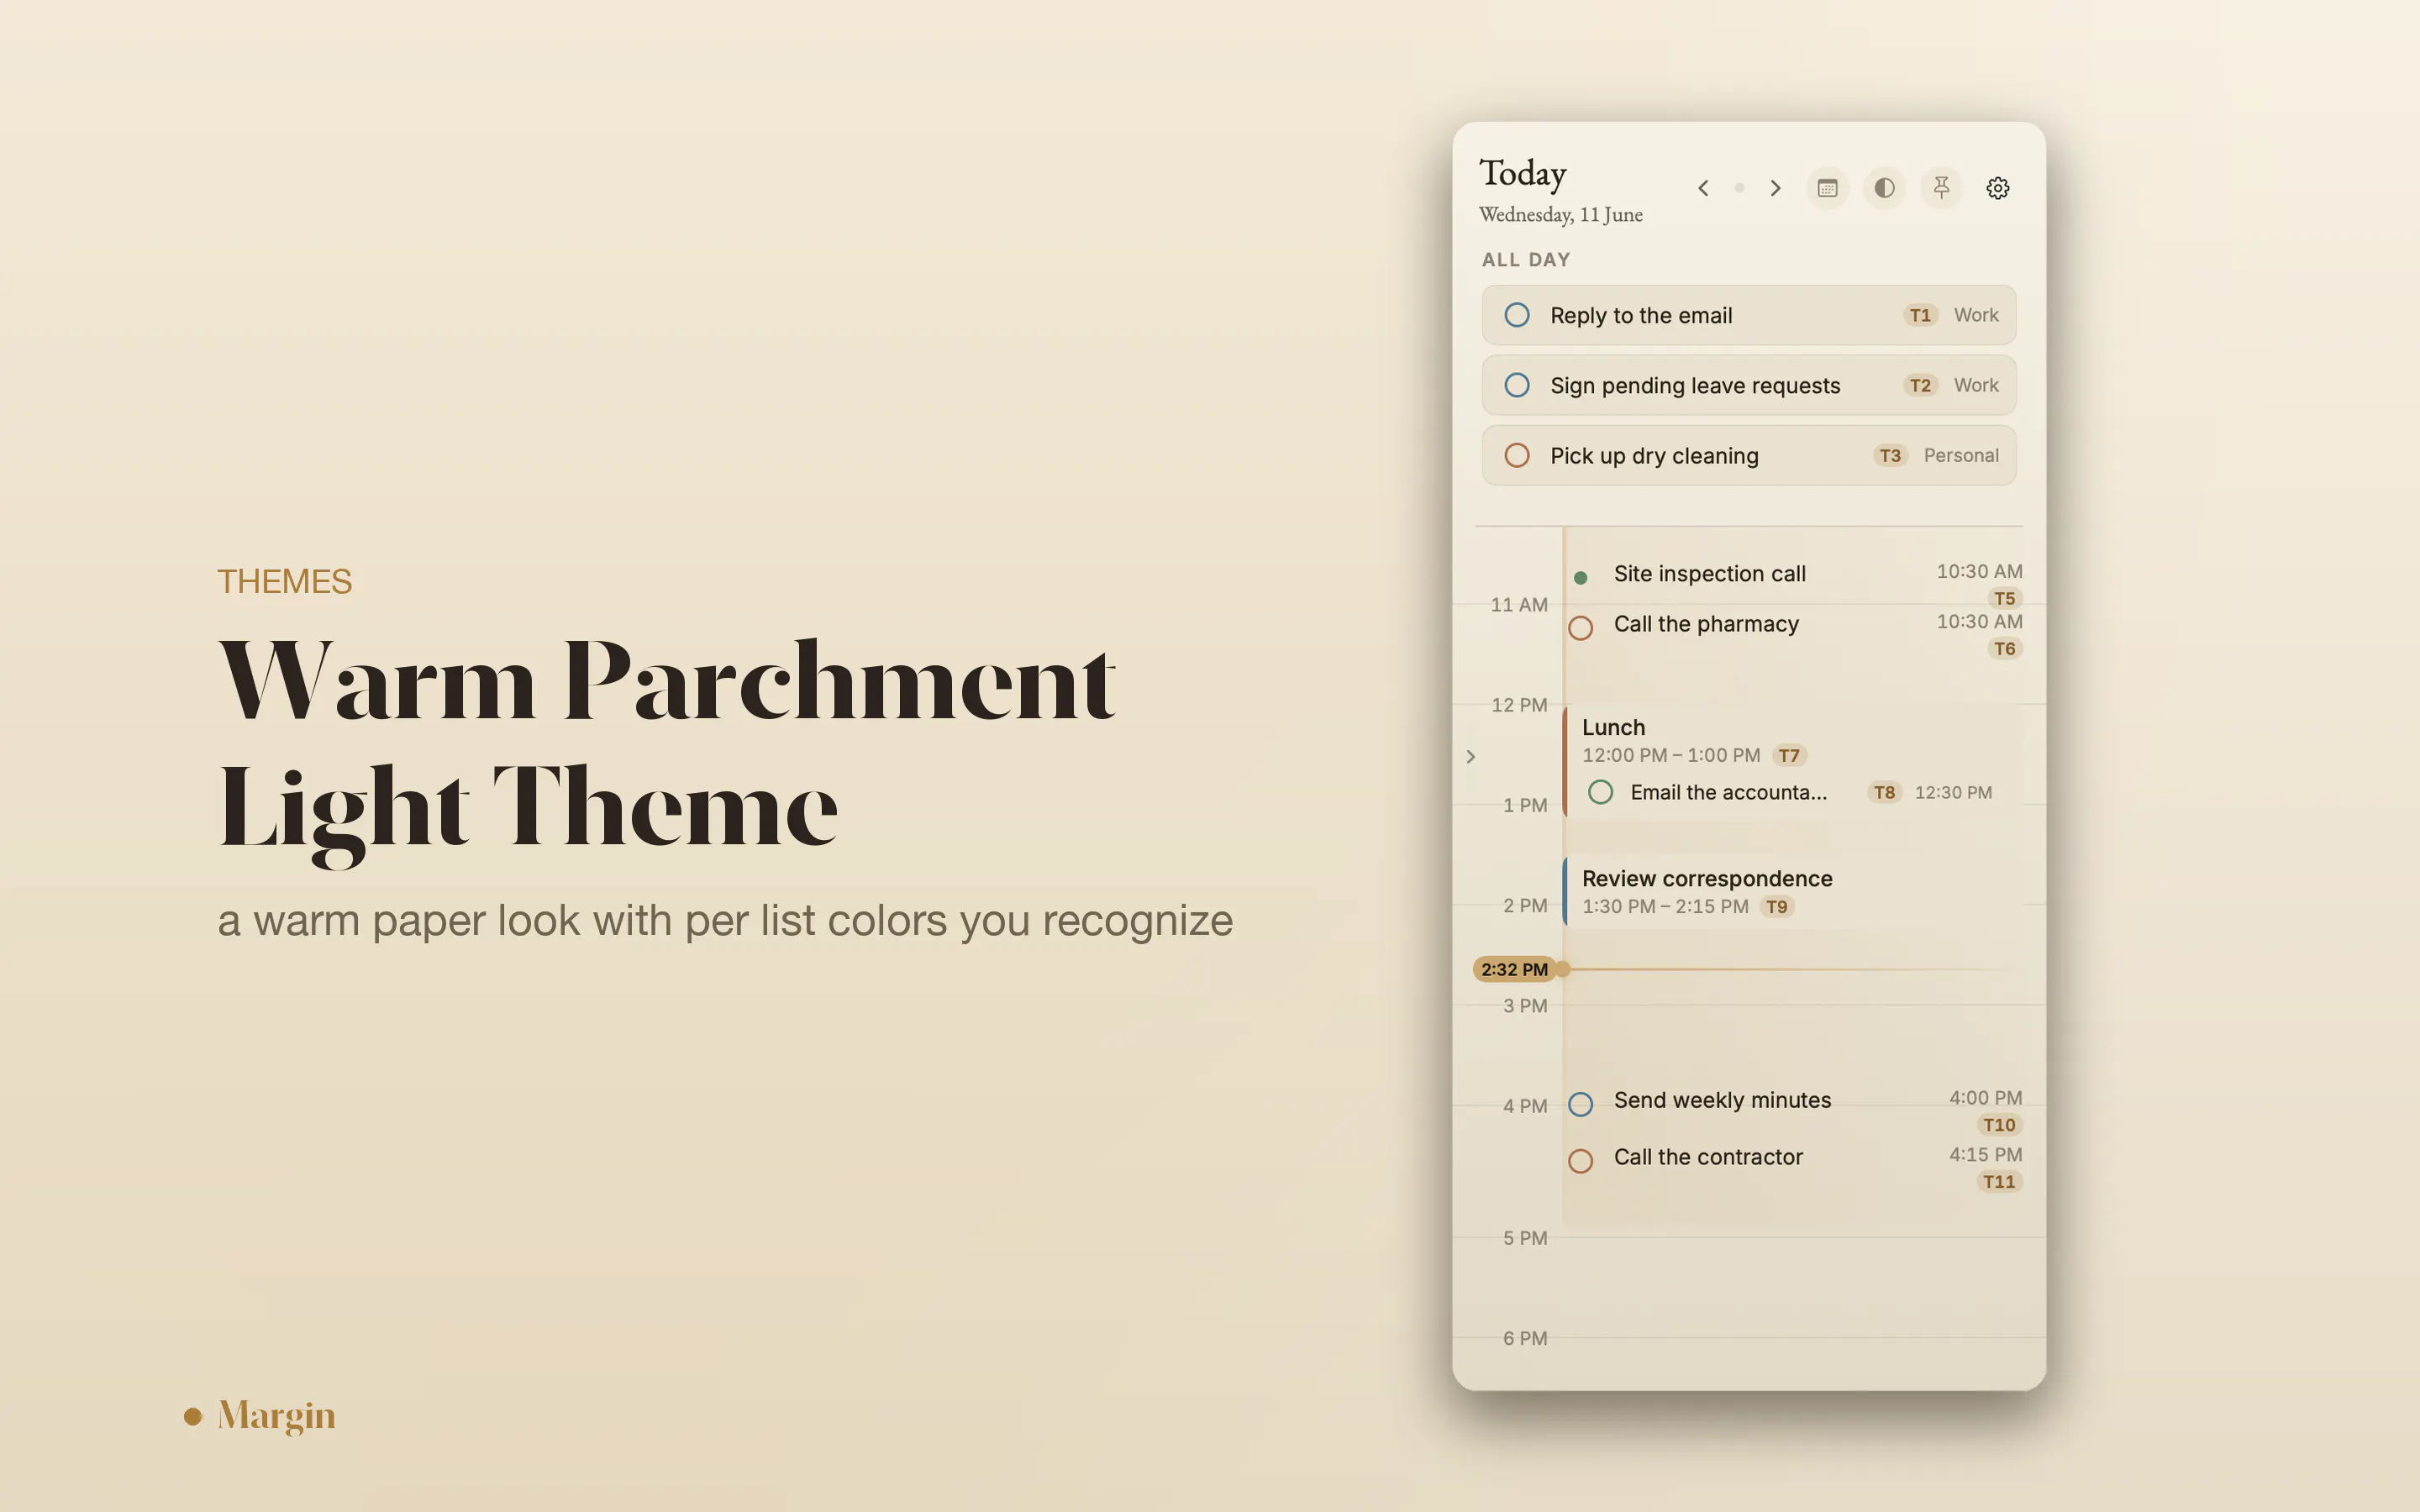Click the T10 badge
Viewport: 2420px width, 1512px height.
click(x=1999, y=1125)
